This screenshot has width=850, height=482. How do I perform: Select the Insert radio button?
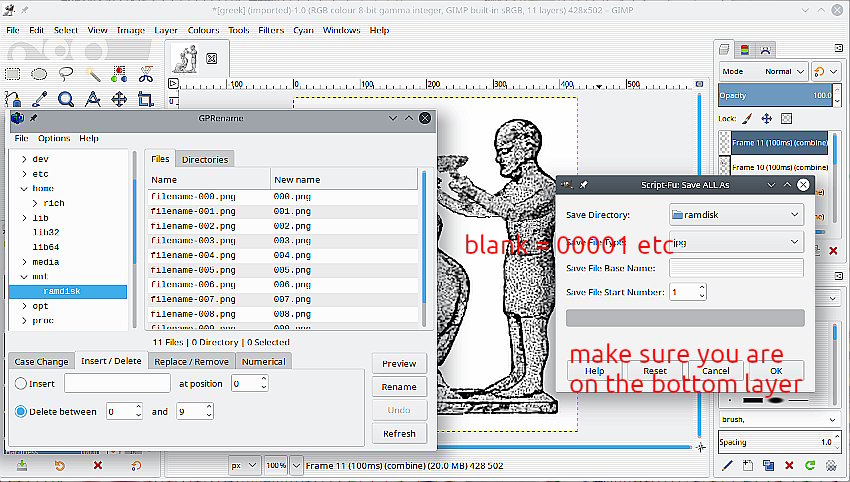pyautogui.click(x=21, y=383)
